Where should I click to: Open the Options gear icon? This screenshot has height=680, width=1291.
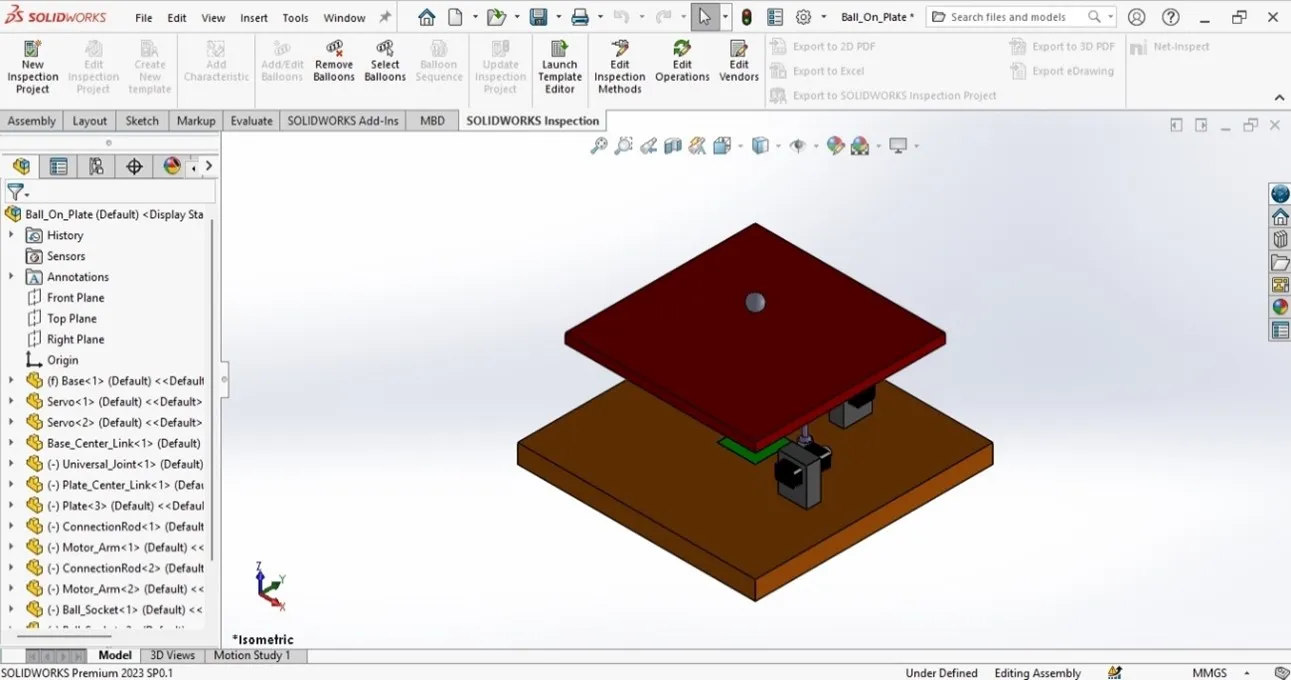804,17
